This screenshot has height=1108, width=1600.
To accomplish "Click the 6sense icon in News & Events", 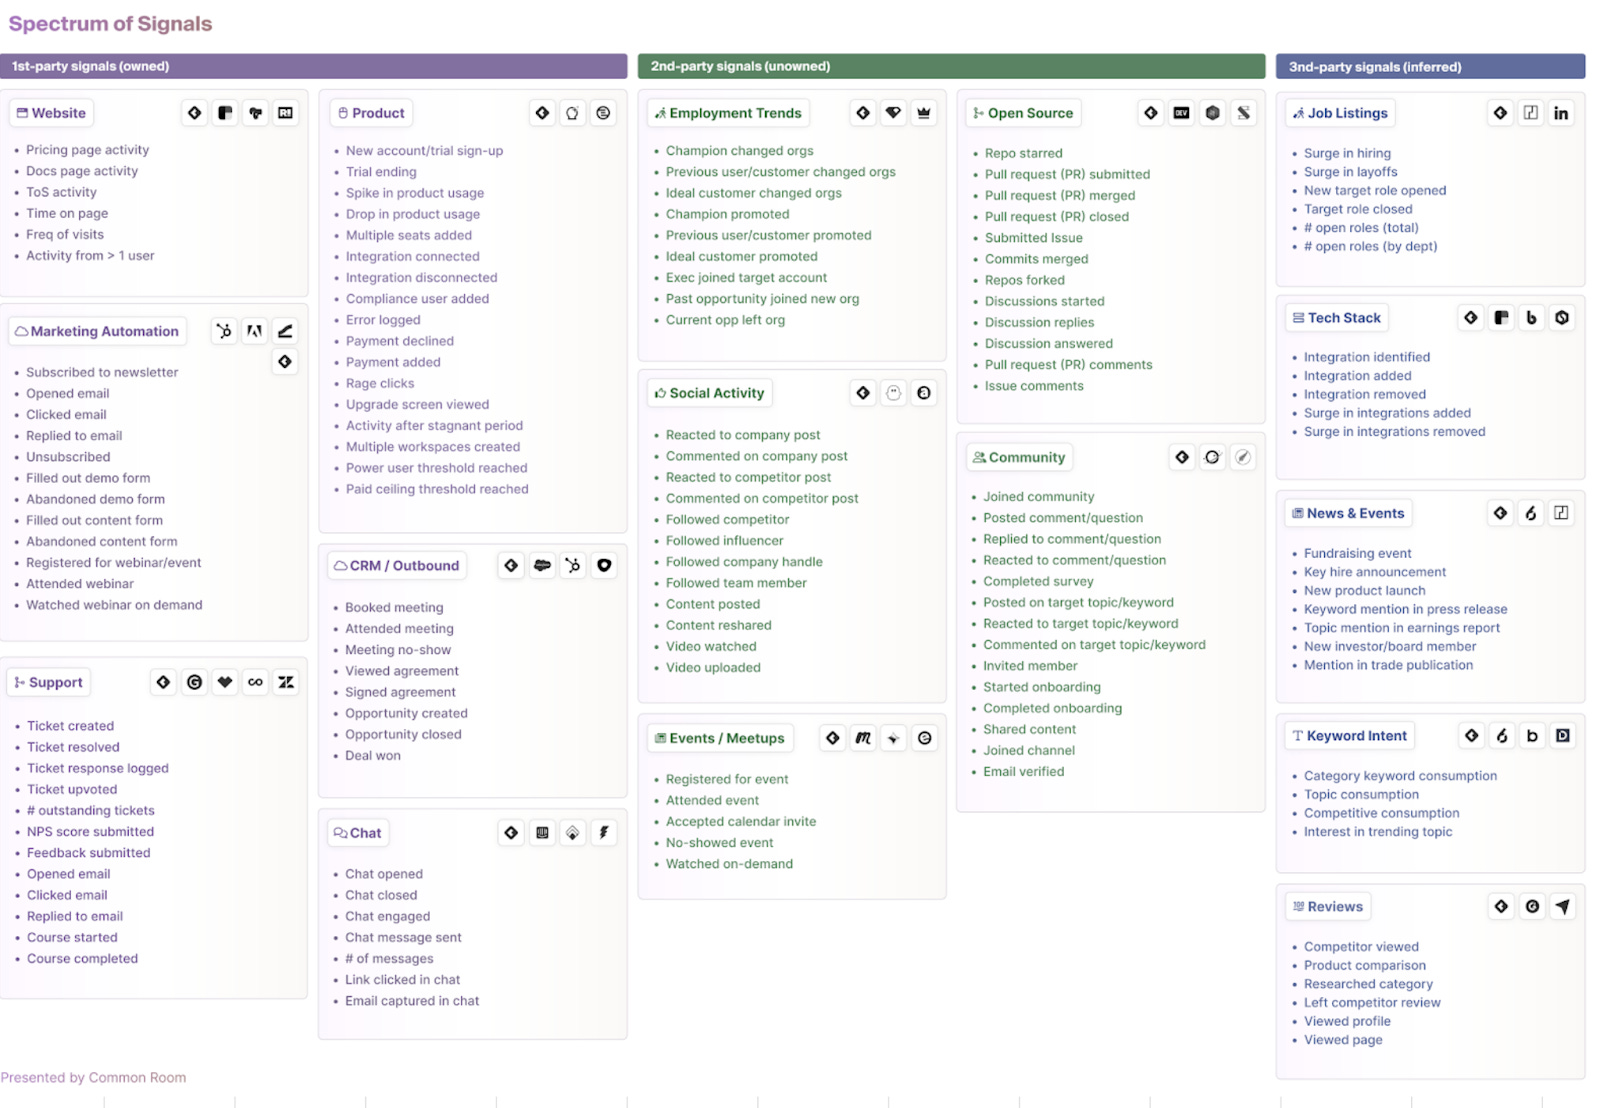I will tap(1530, 513).
